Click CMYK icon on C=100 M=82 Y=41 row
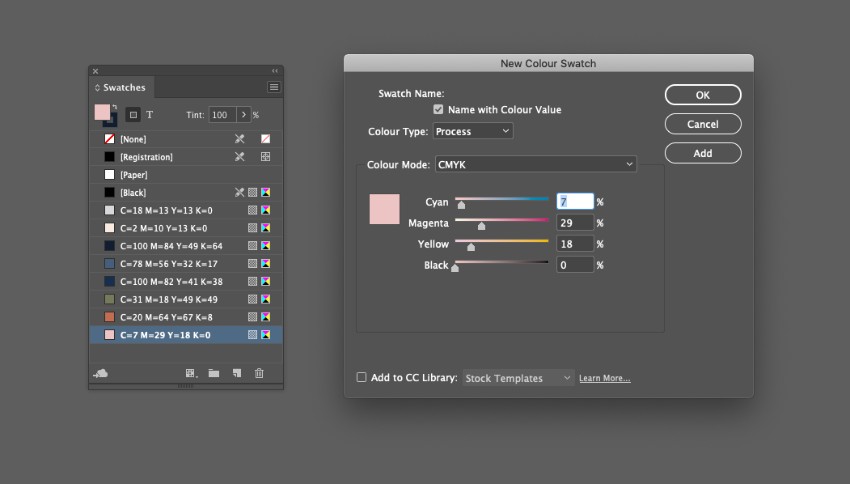 pyautogui.click(x=266, y=281)
